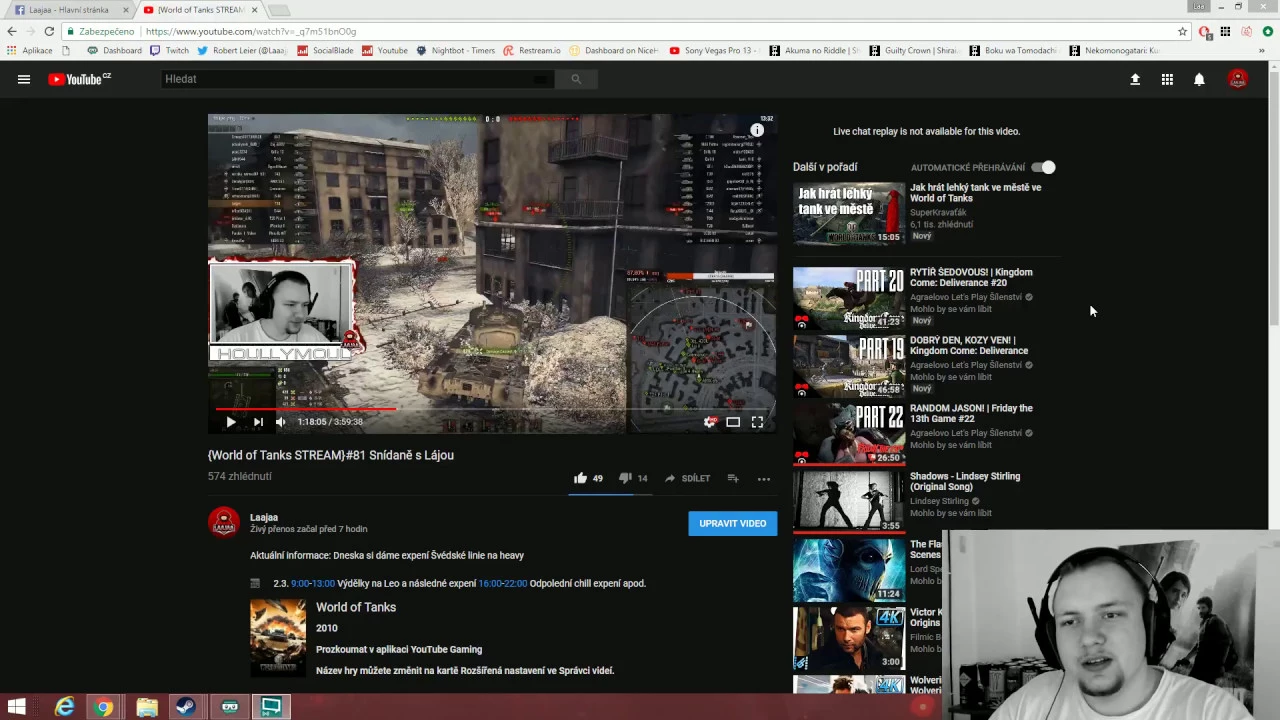Image resolution: width=1280 pixels, height=720 pixels.
Task: Open the YouTube apps grid
Action: 1167,79
